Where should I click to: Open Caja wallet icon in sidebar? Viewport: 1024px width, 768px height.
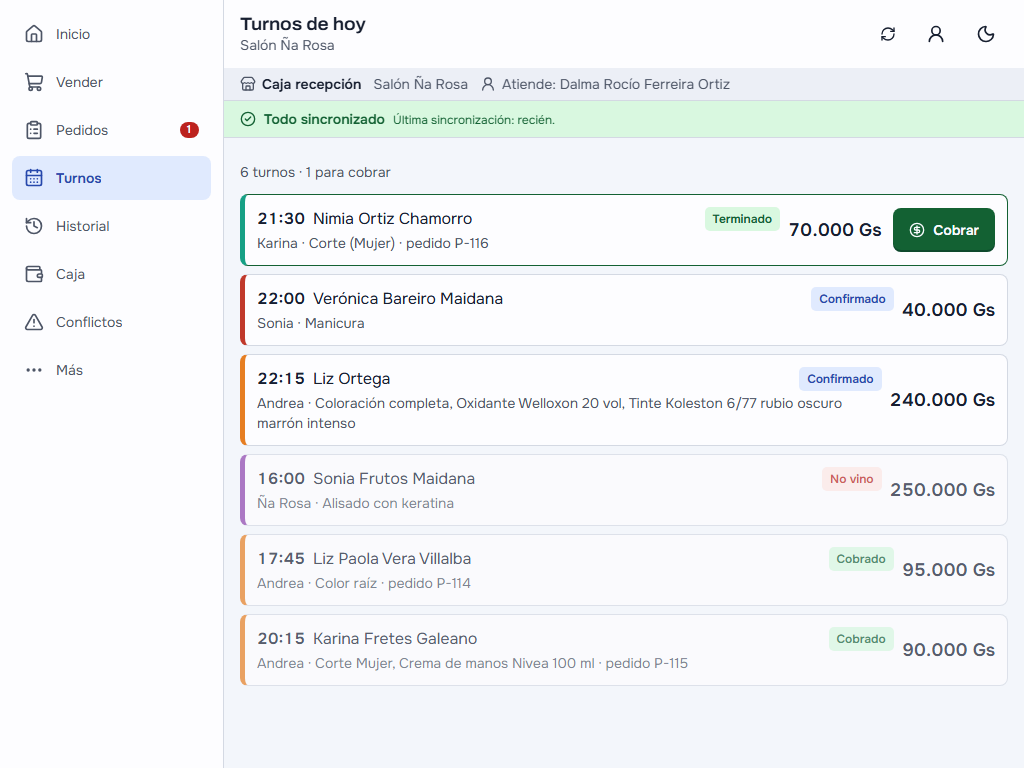pyautogui.click(x=34, y=274)
